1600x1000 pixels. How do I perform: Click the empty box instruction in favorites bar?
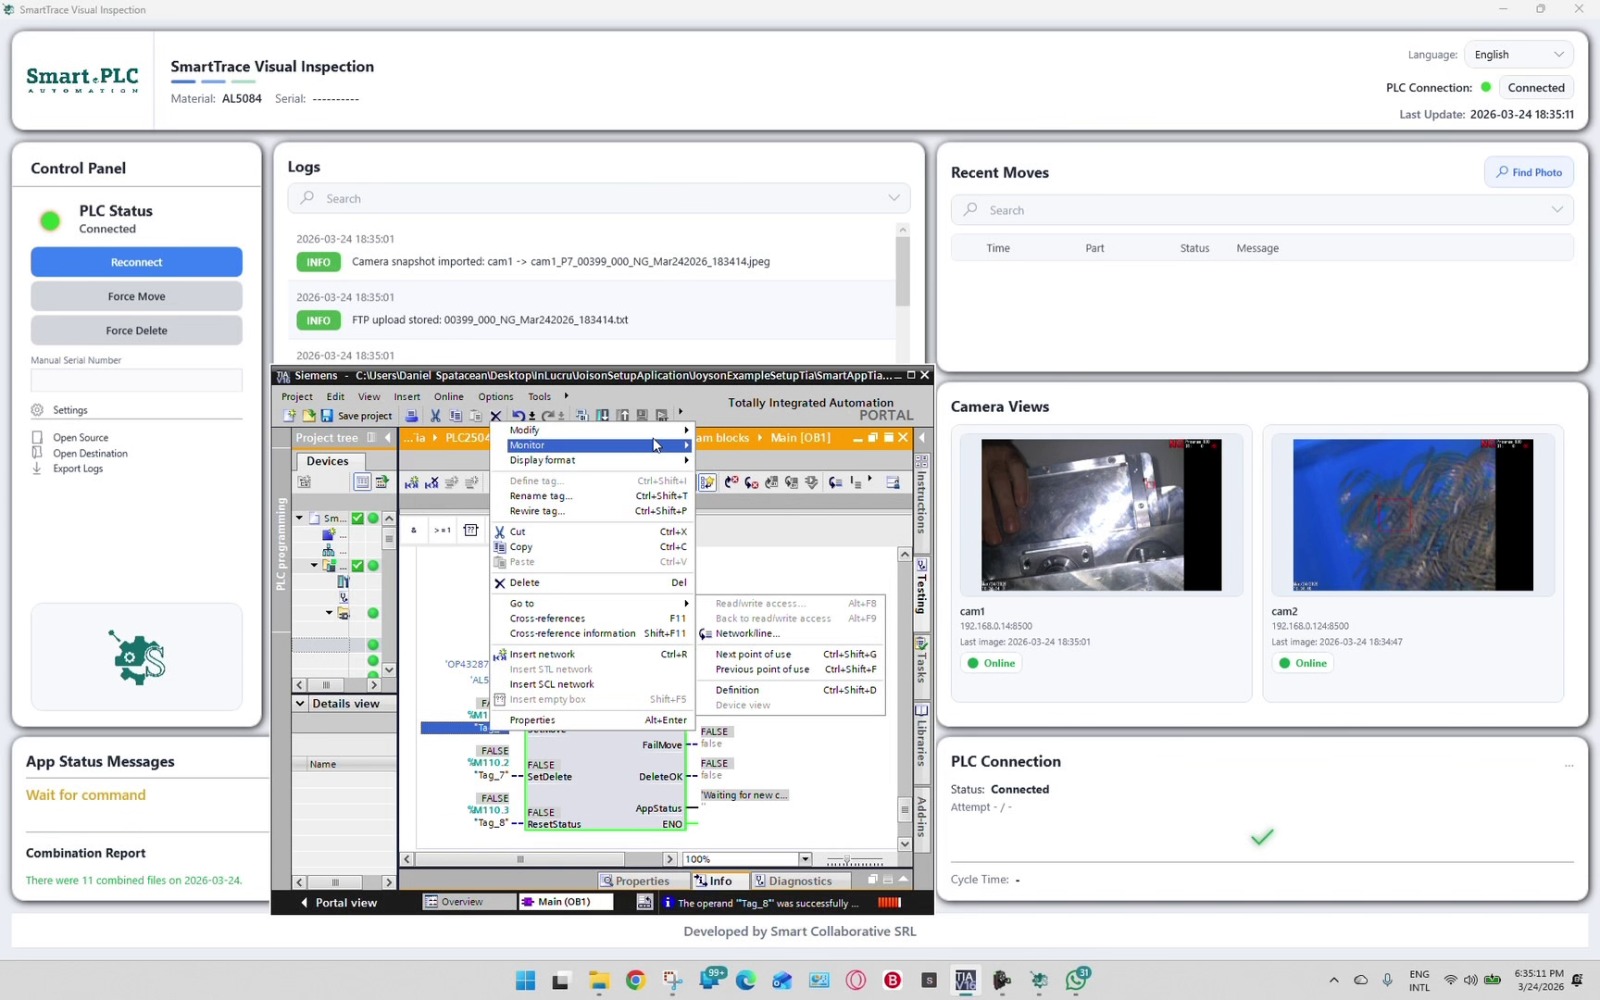(x=471, y=530)
